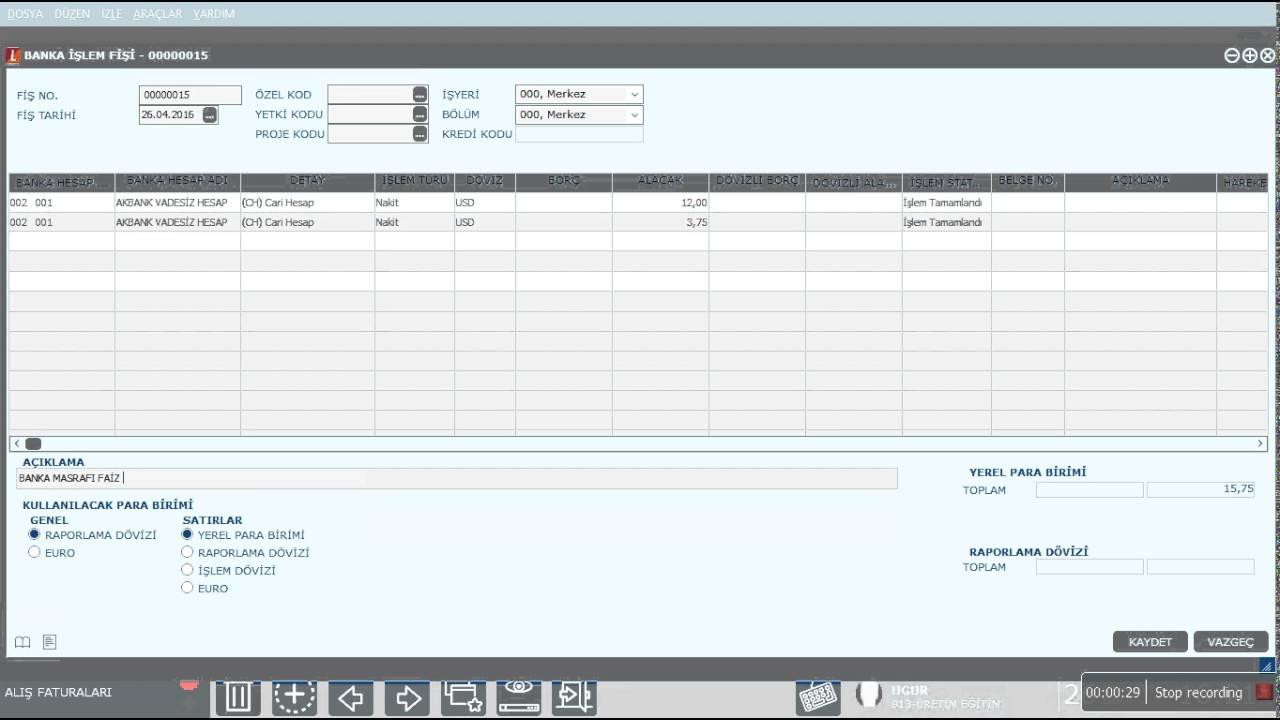Open the Dosya menu
Image resolution: width=1280 pixels, height=720 pixels.
click(26, 14)
